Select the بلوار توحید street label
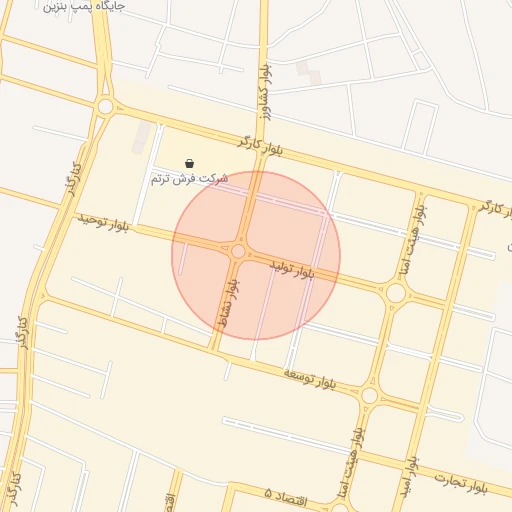The height and width of the screenshot is (512, 512). click(103, 223)
